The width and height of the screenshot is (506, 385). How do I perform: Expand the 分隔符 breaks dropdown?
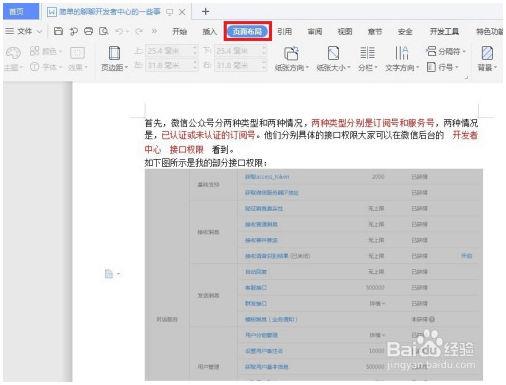pyautogui.click(x=464, y=51)
